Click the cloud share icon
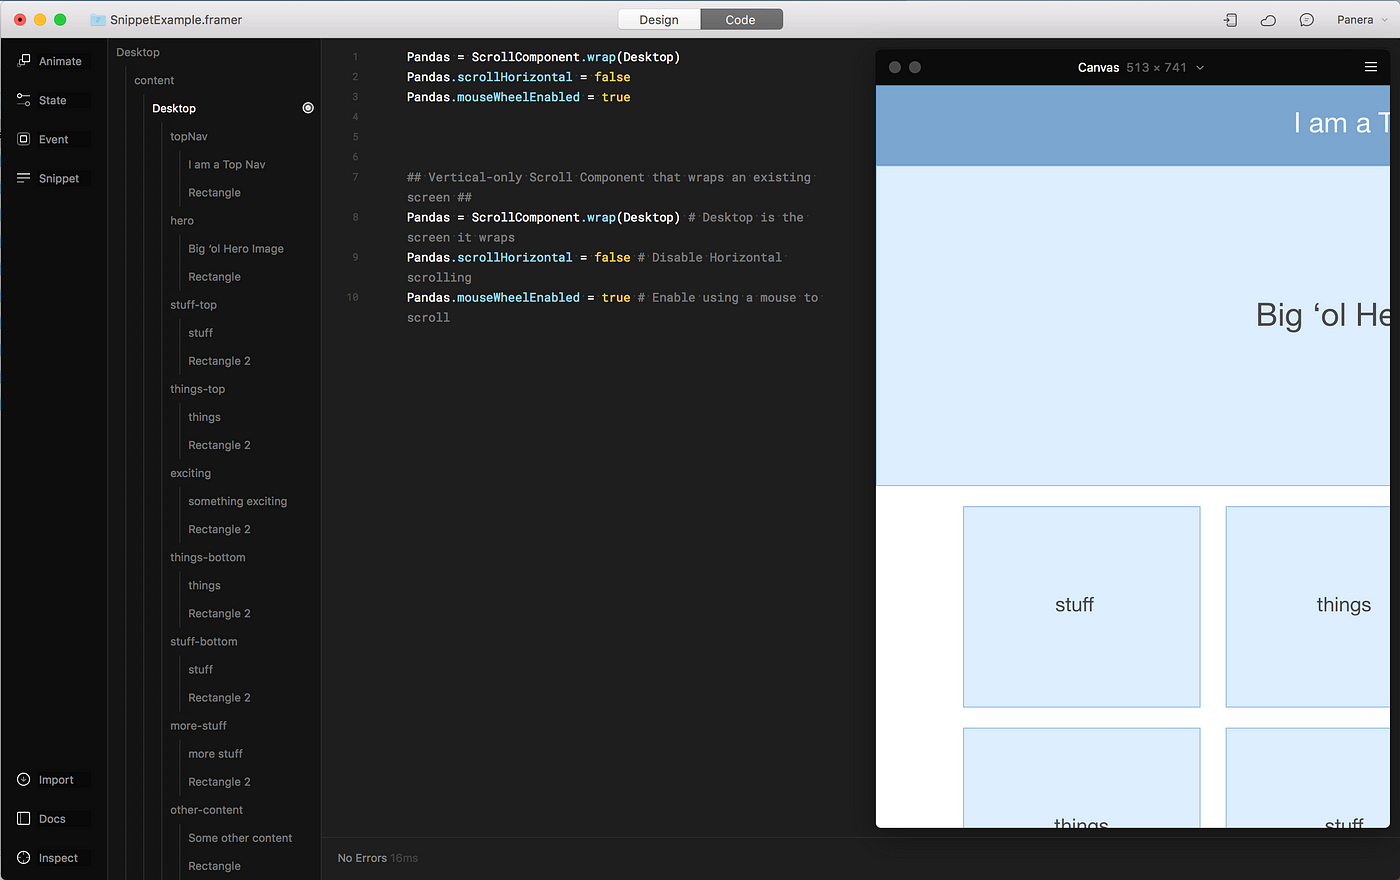This screenshot has width=1400, height=880. tap(1268, 20)
